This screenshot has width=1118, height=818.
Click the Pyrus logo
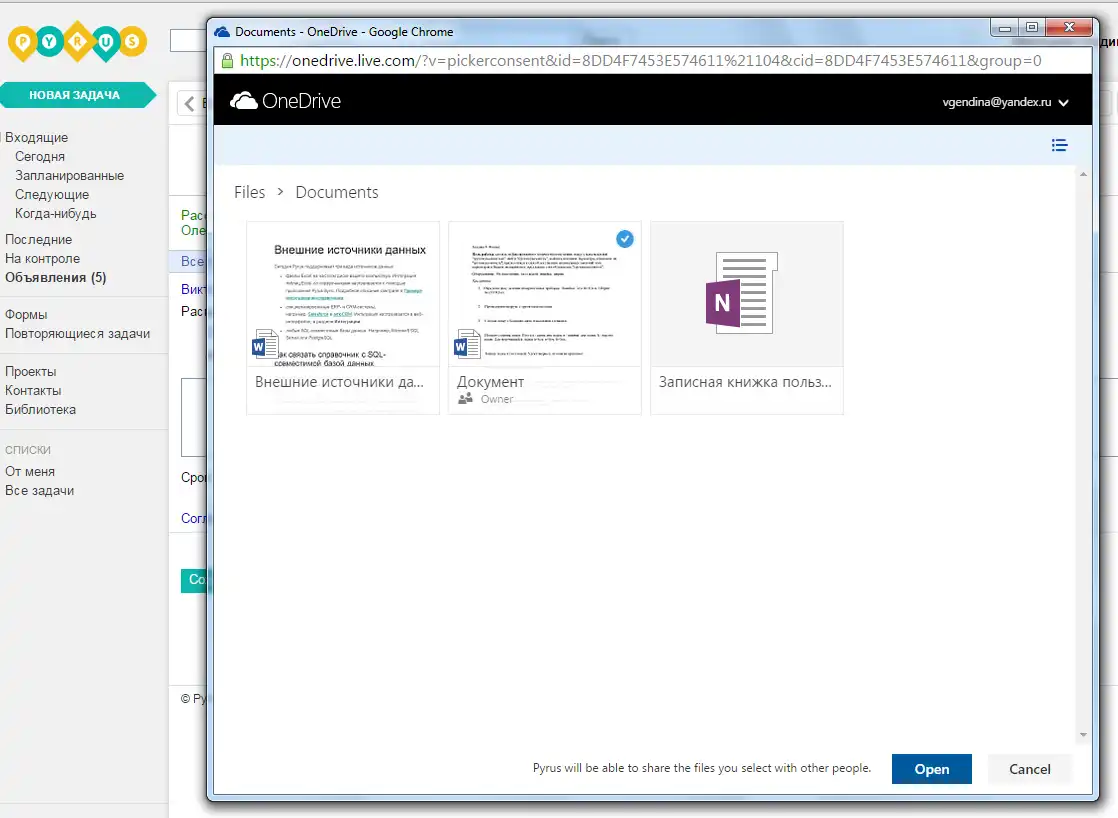[x=77, y=42]
